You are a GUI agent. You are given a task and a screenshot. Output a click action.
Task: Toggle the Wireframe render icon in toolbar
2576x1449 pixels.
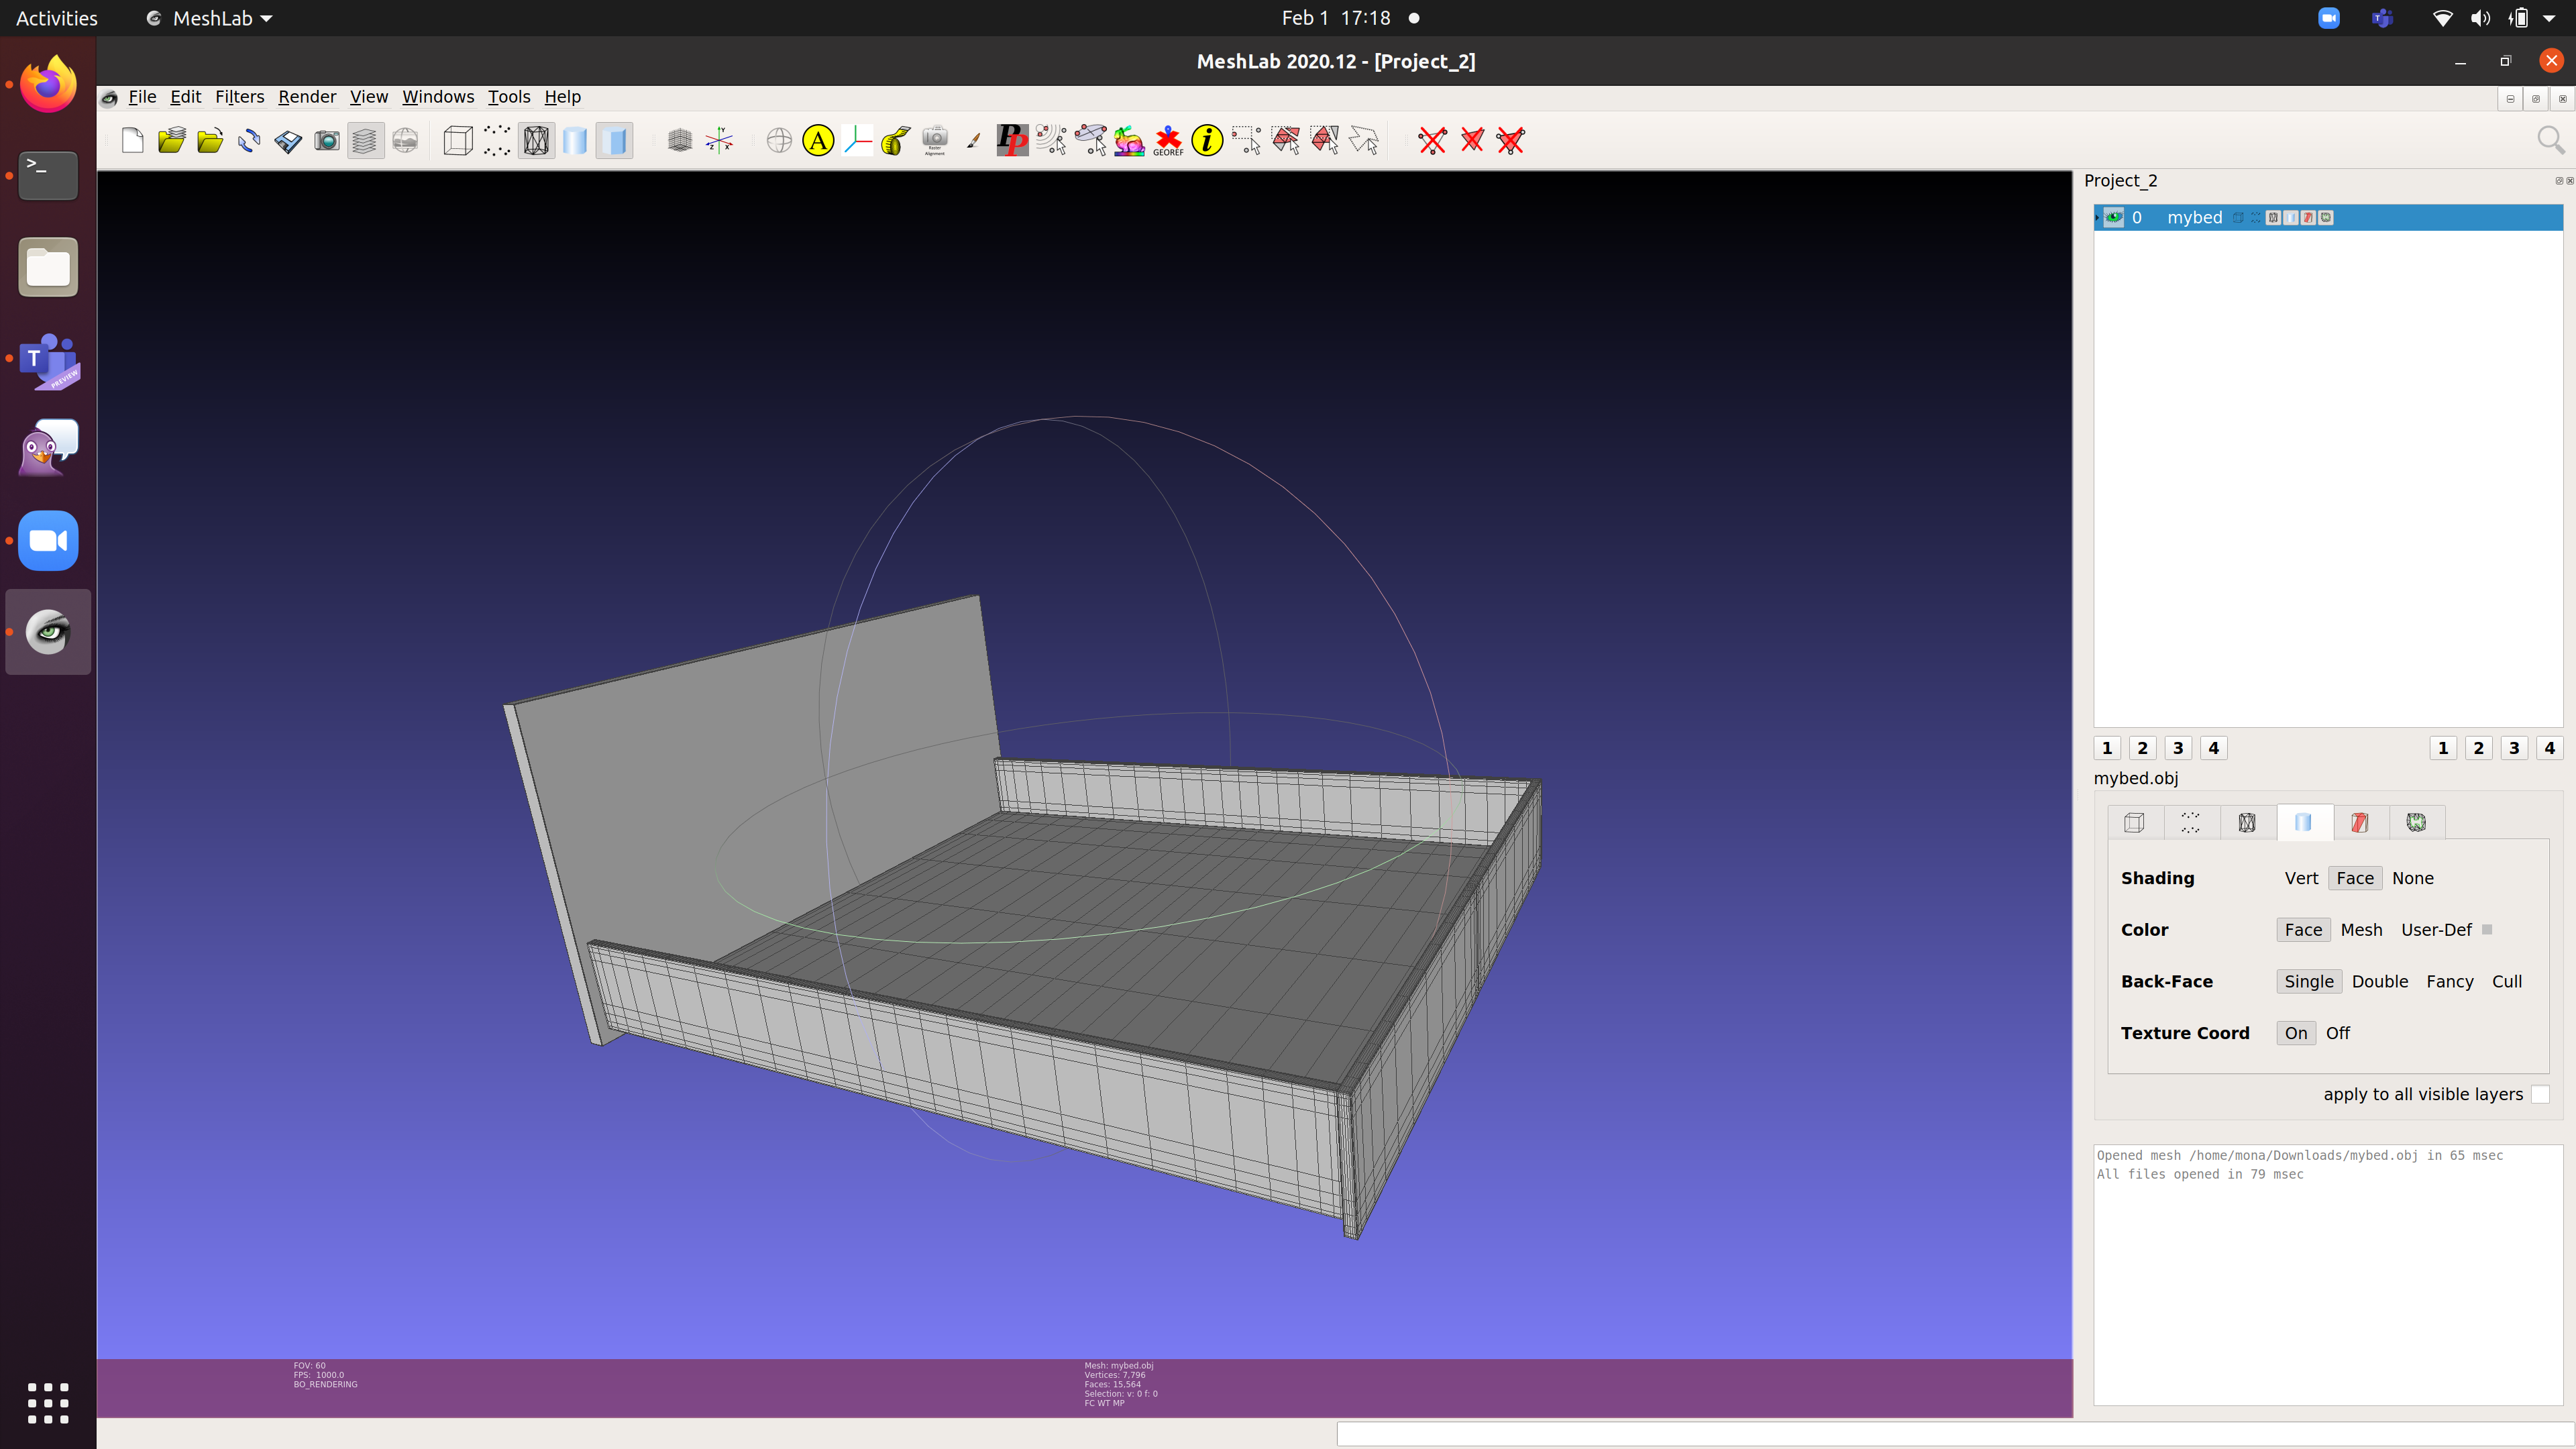coord(536,141)
